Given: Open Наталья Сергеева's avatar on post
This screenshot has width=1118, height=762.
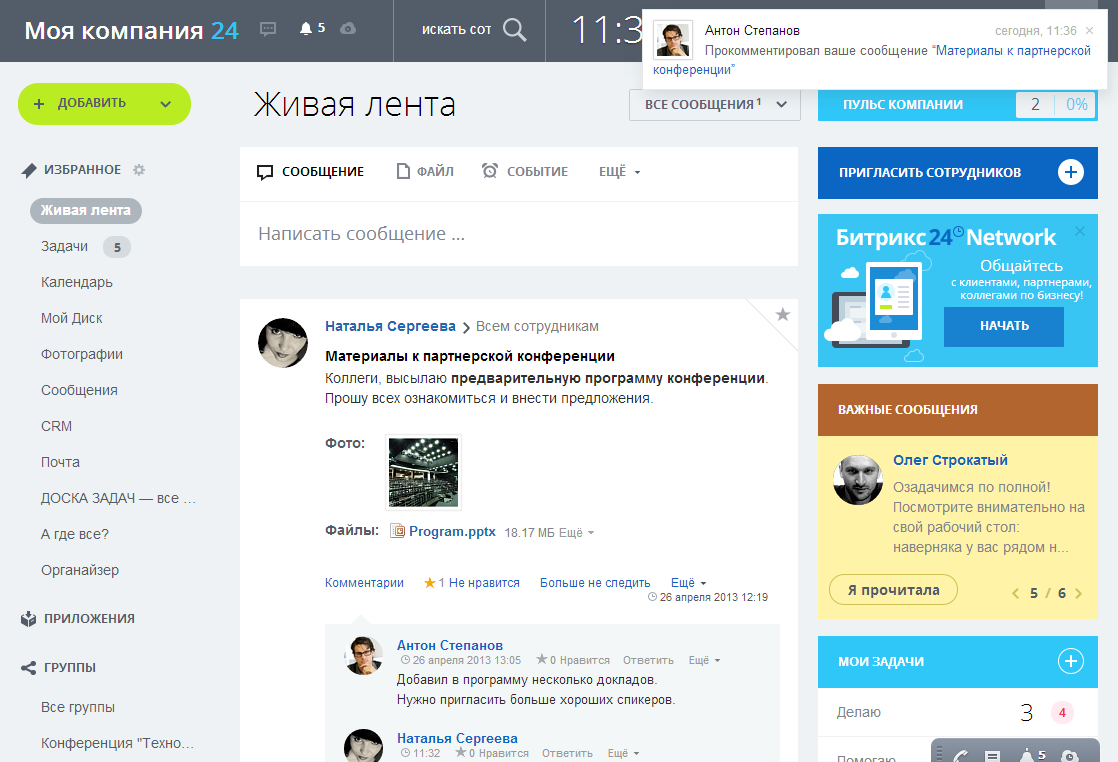Looking at the screenshot, I should tap(283, 343).
